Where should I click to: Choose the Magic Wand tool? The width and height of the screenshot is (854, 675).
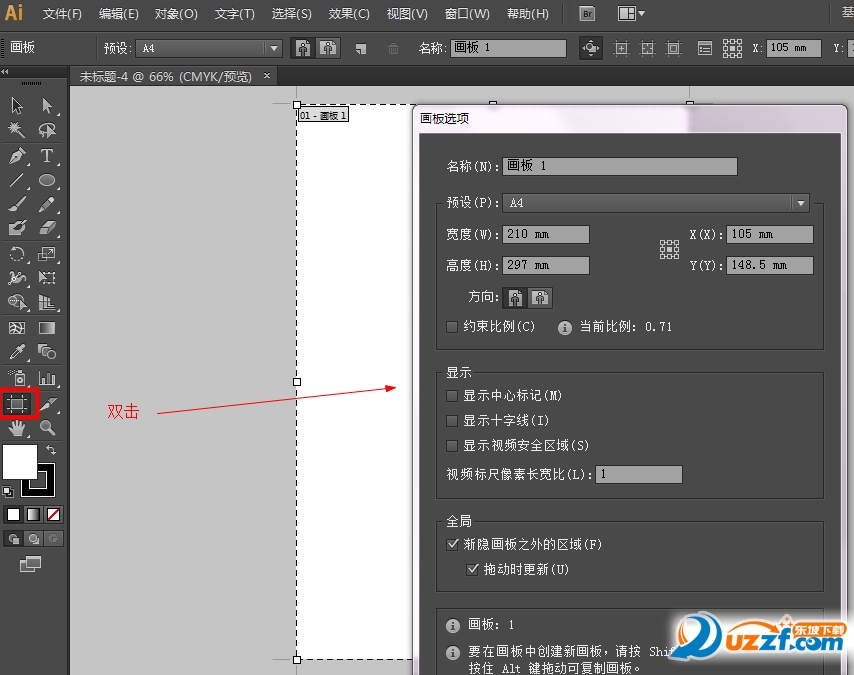[x=17, y=131]
